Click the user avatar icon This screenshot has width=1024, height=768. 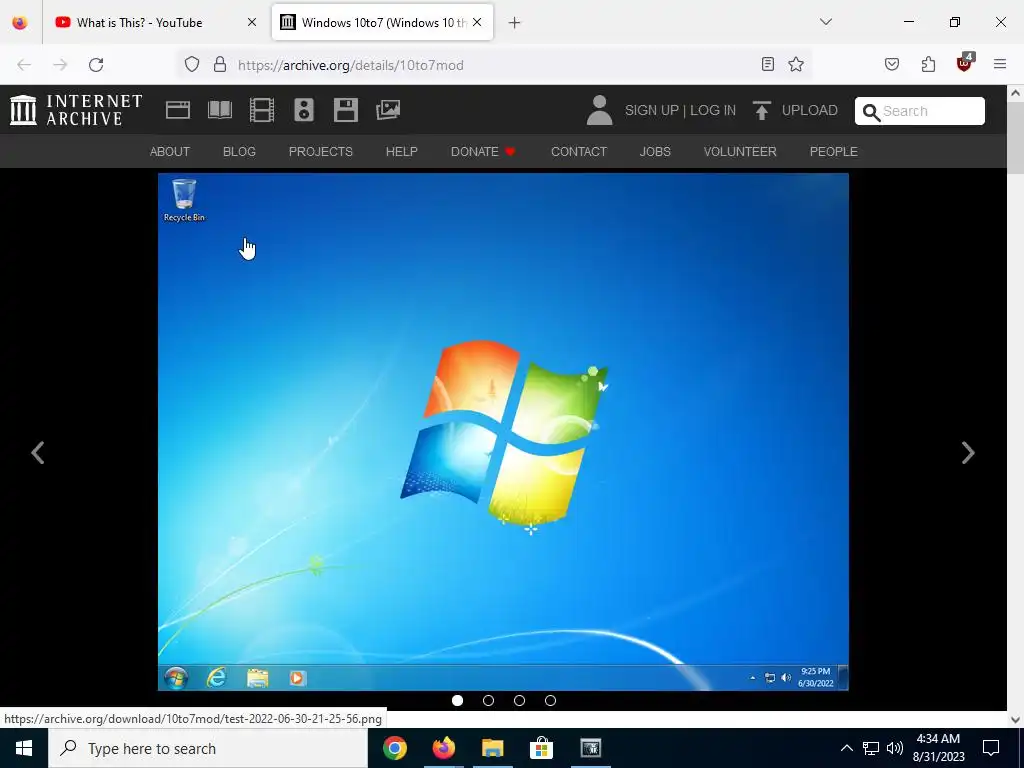599,110
